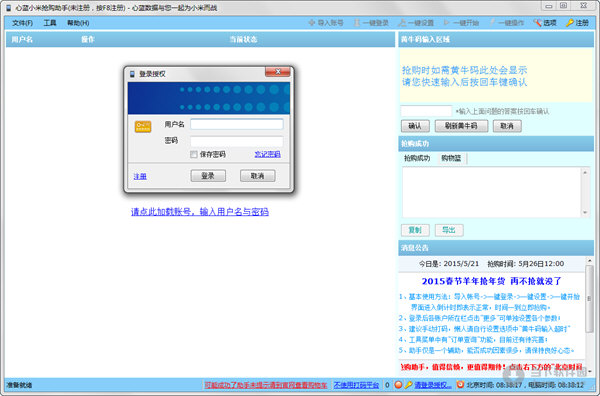Image resolution: width=600 pixels, height=396 pixels.
Task: Click the 用户名 column header
Action: click(22, 39)
